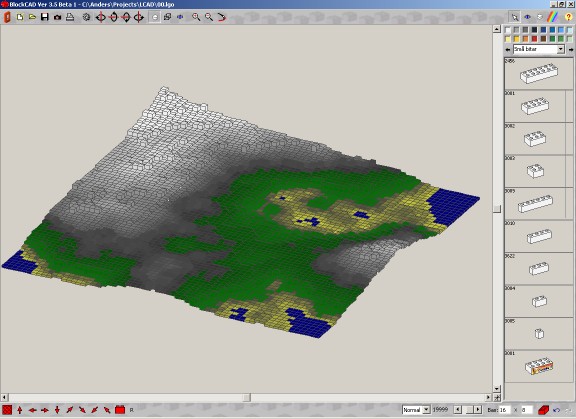Pick the pale cyan color swatch
Viewport: 576px width, 419px height.
[x=569, y=30]
